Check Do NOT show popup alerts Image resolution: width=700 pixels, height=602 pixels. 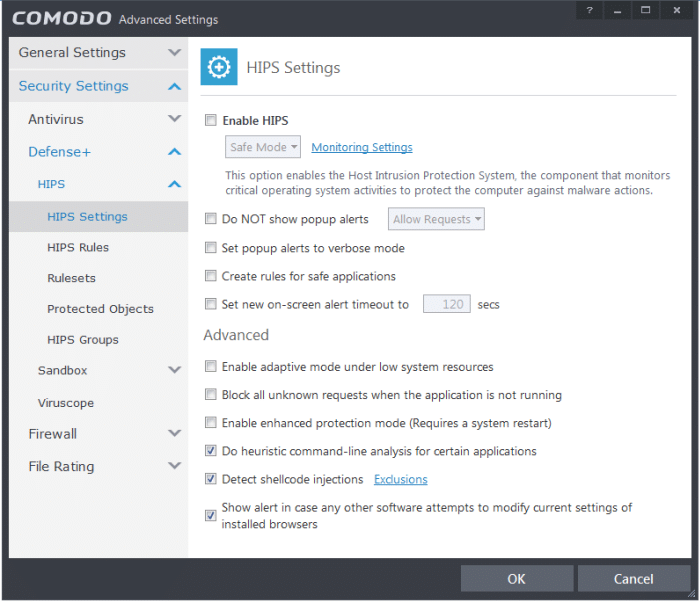coord(211,218)
